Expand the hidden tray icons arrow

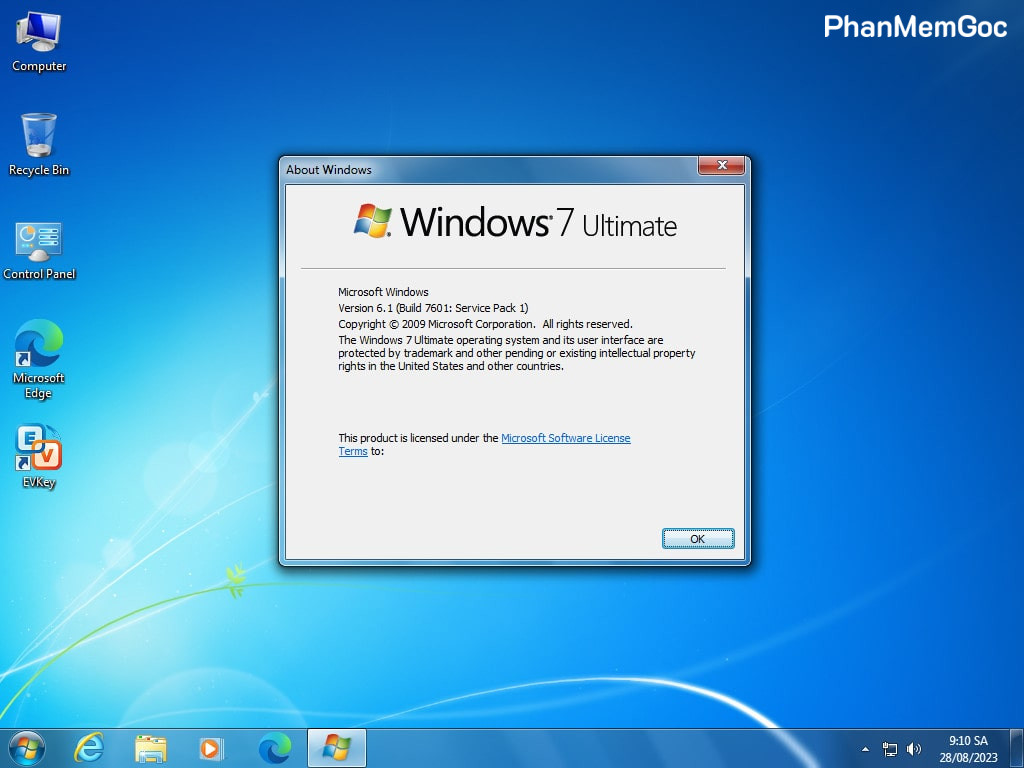(865, 749)
